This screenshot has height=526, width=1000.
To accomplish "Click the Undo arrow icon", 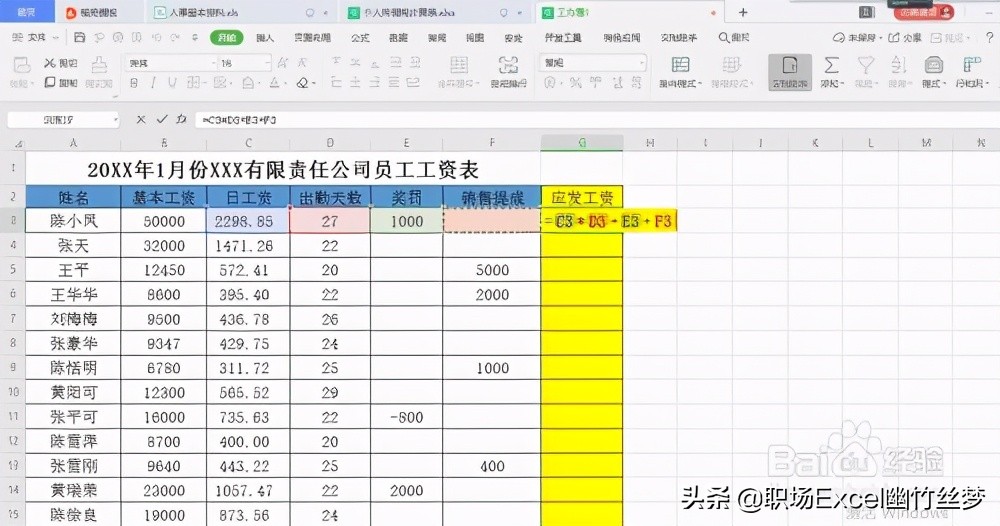I will click(x=157, y=38).
